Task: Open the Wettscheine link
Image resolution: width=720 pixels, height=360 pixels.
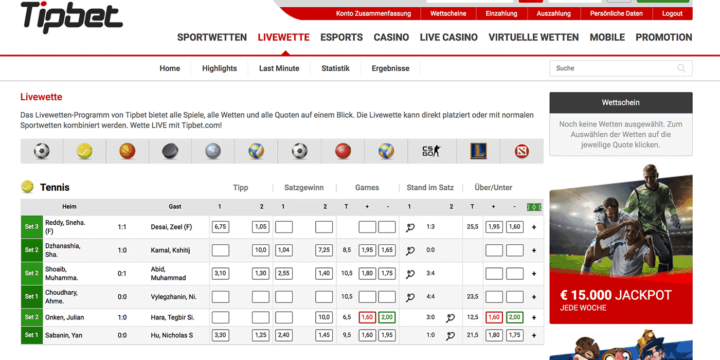Action: click(448, 14)
